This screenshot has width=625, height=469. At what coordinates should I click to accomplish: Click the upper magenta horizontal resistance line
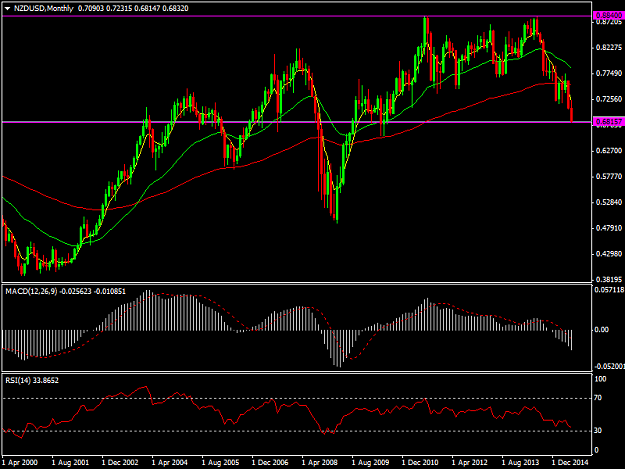[x=297, y=16]
